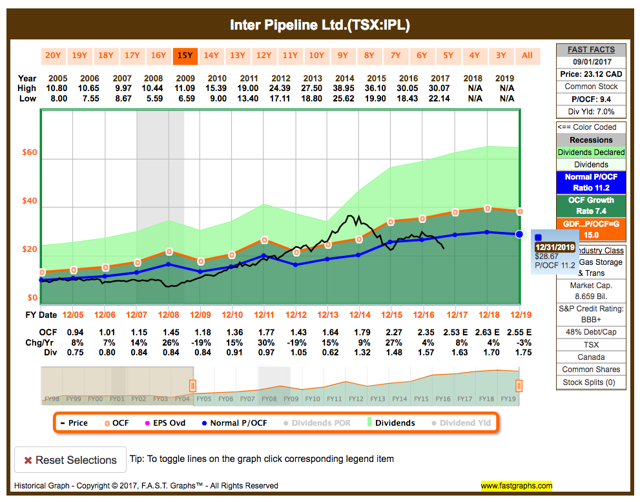
Task: Toggle the Price line legend item
Action: 74,423
